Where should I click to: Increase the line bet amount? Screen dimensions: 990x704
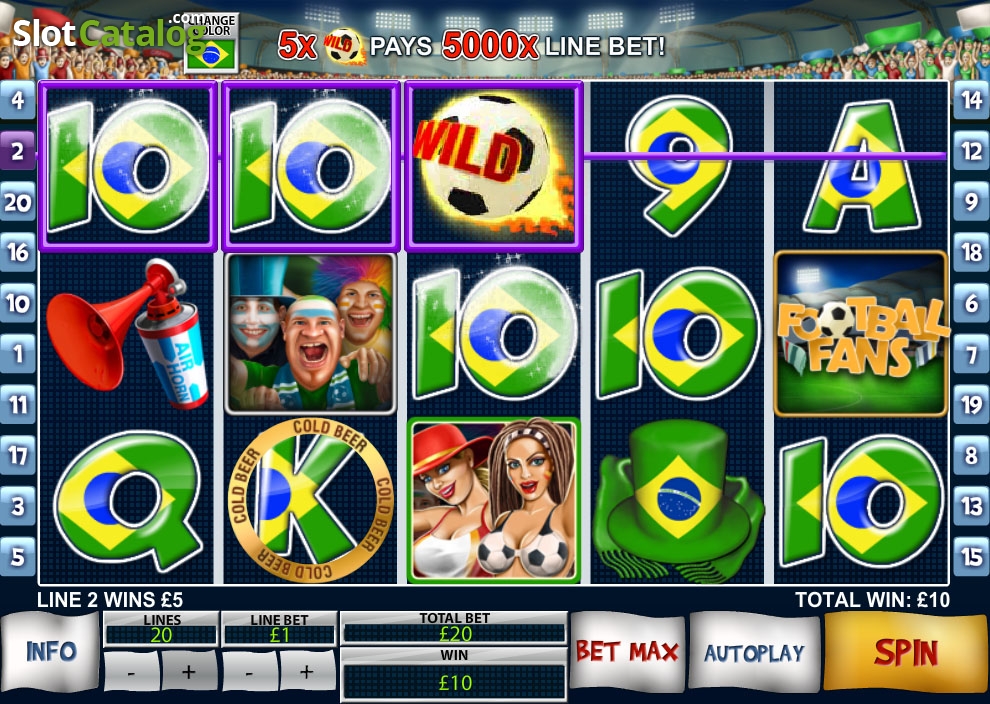pos(307,672)
